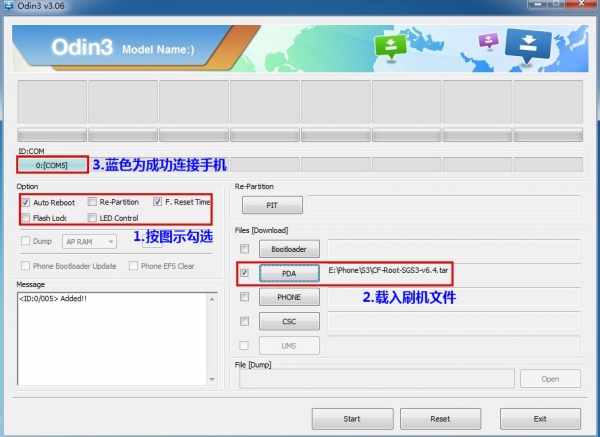
Task: Enable Phone Bootloader Update checkbox
Action: coord(26,266)
